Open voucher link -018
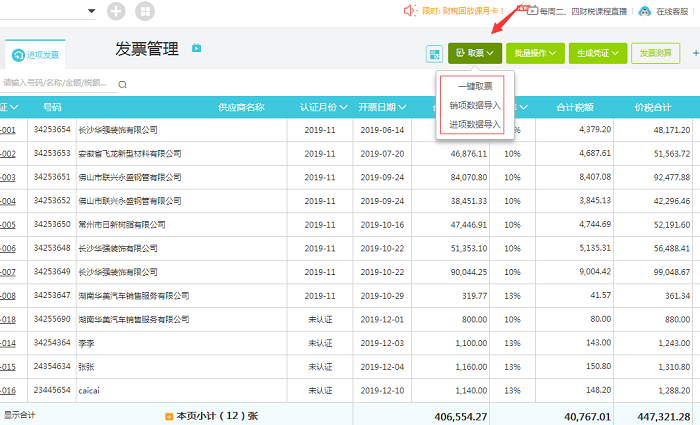The height and width of the screenshot is (425, 700). [8, 320]
